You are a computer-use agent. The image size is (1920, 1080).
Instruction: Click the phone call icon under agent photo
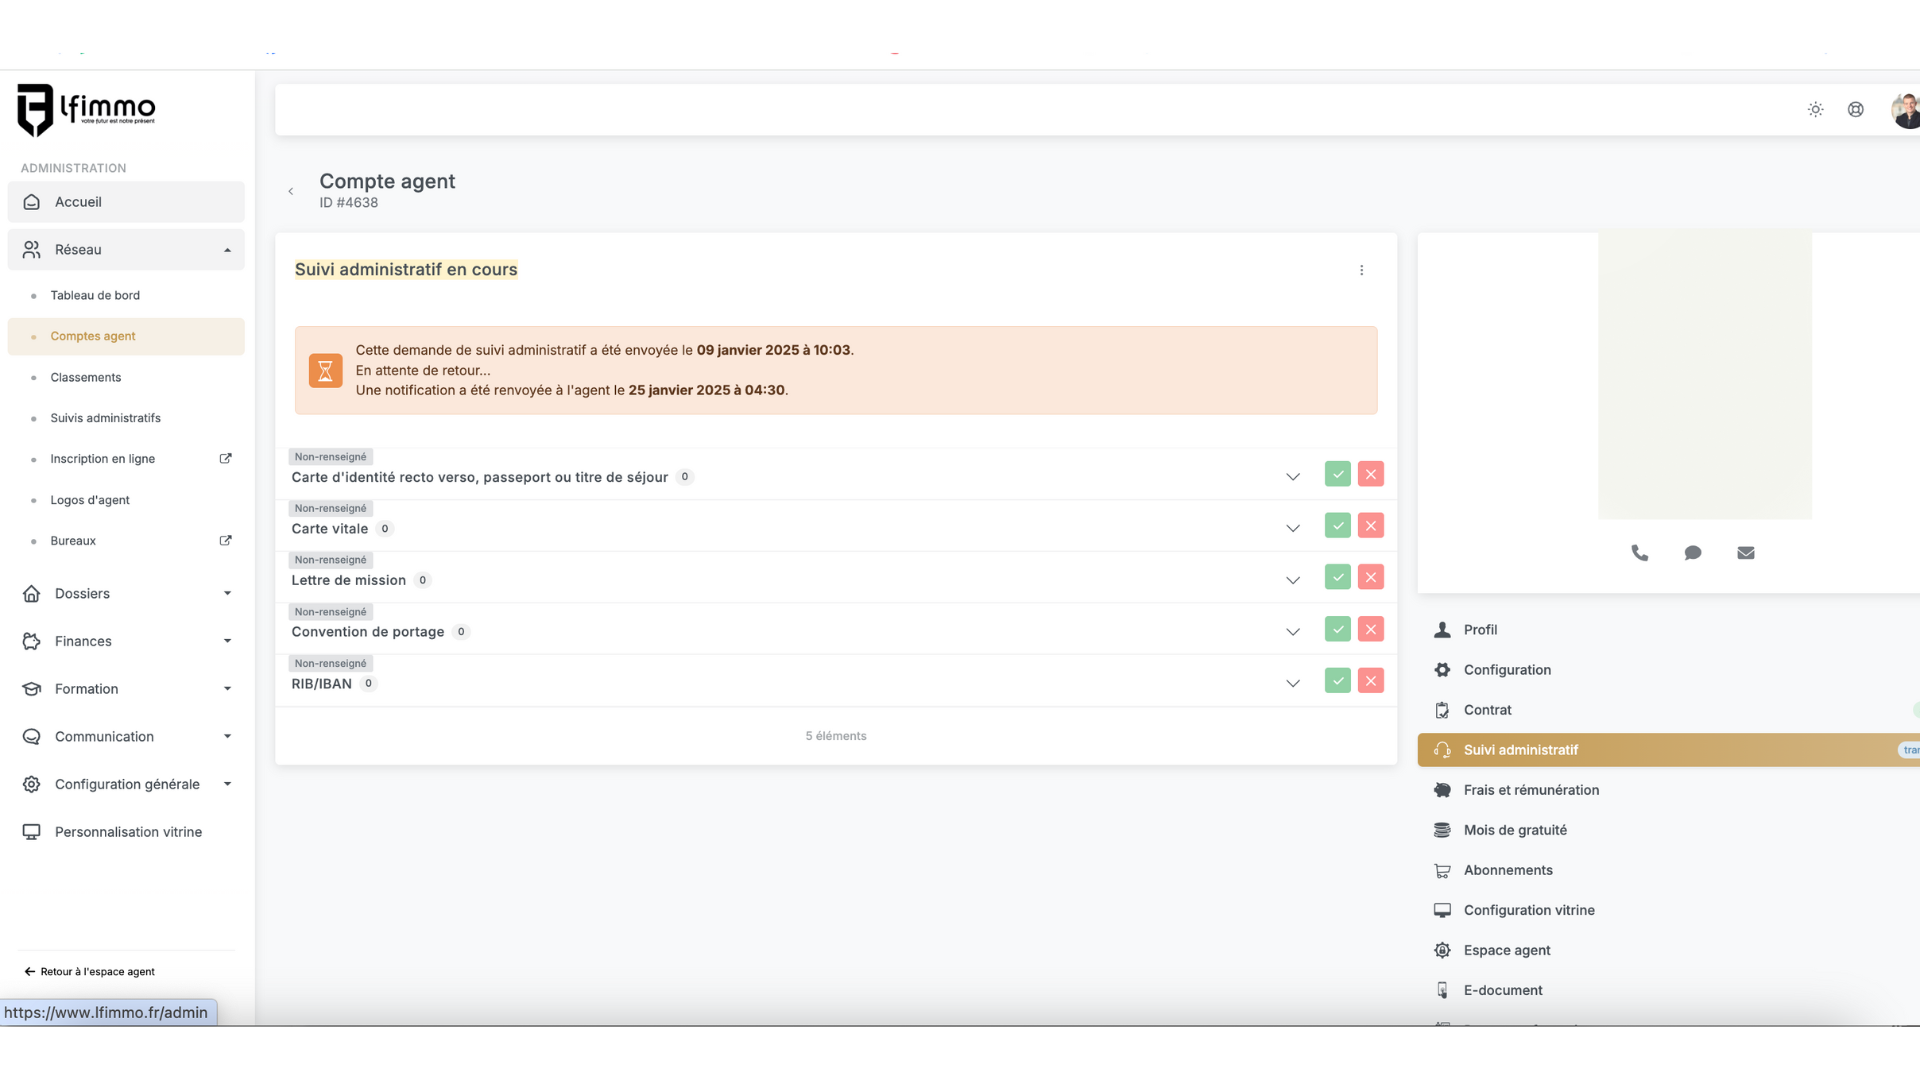(x=1639, y=553)
